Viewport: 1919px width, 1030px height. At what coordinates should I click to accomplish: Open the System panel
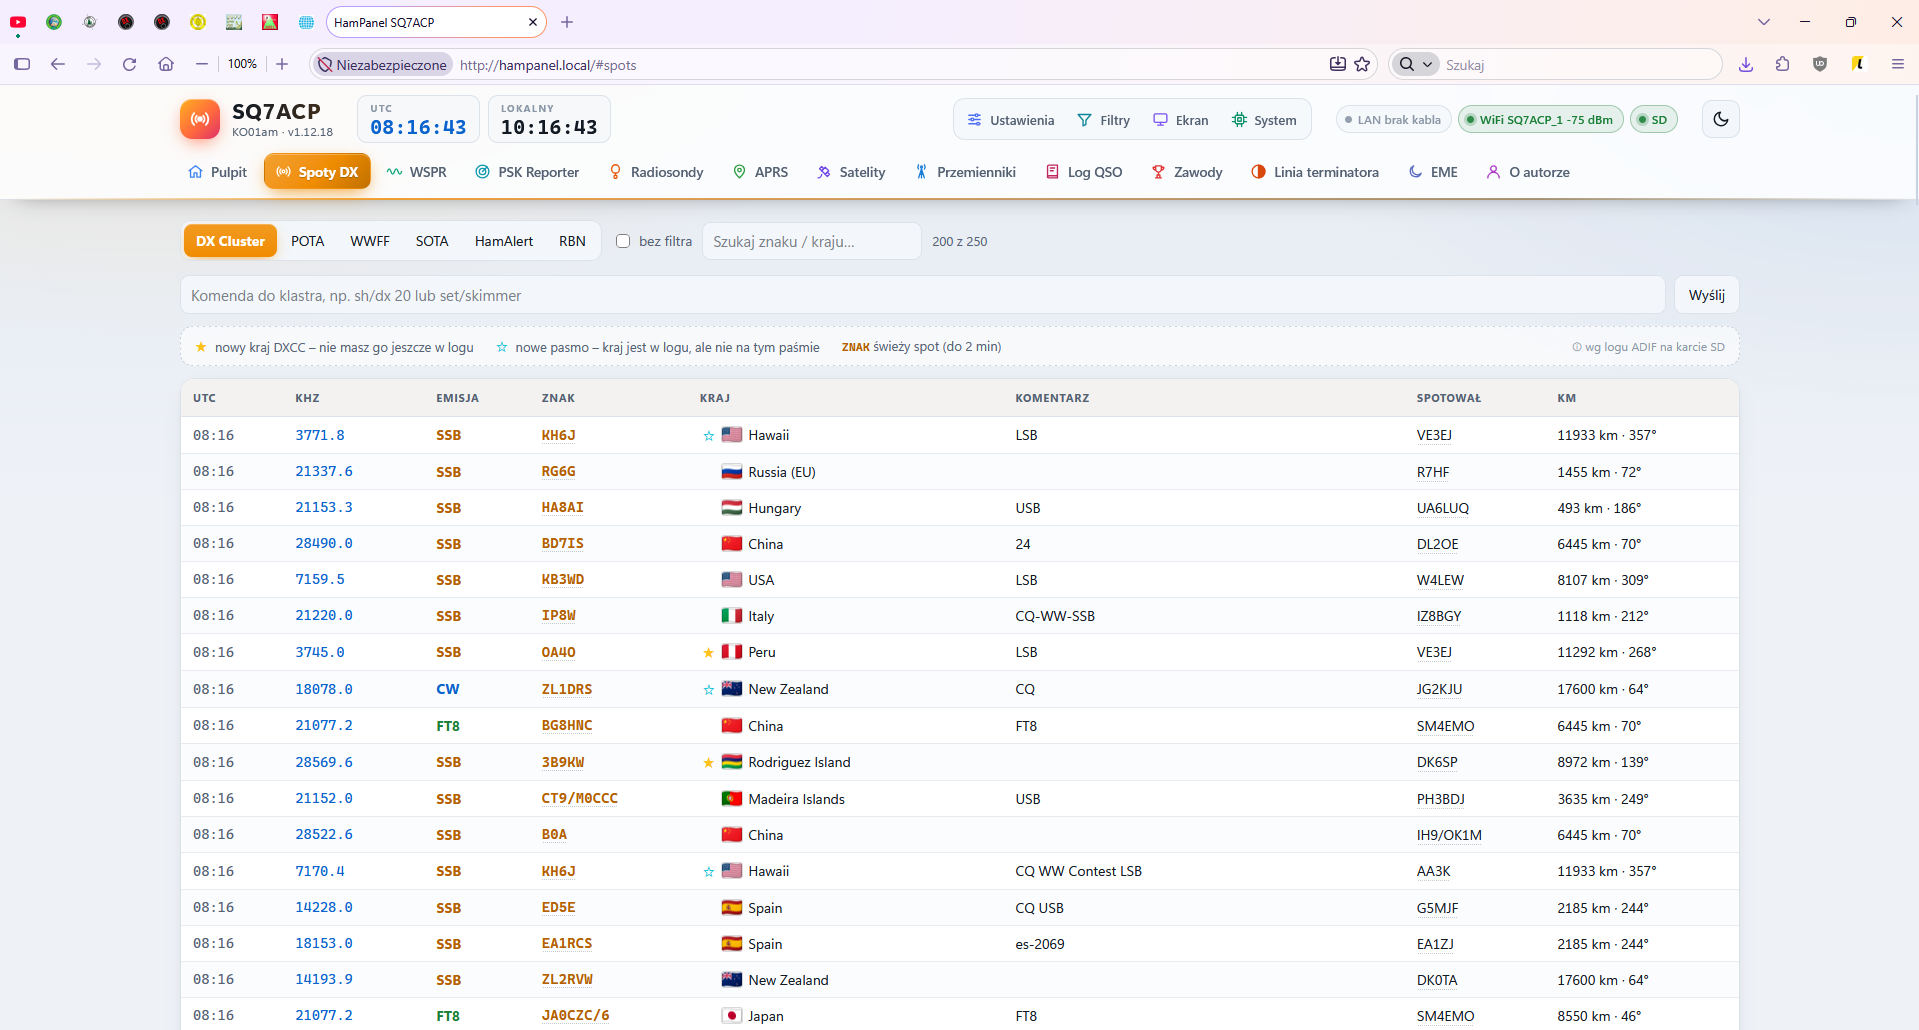click(1264, 120)
